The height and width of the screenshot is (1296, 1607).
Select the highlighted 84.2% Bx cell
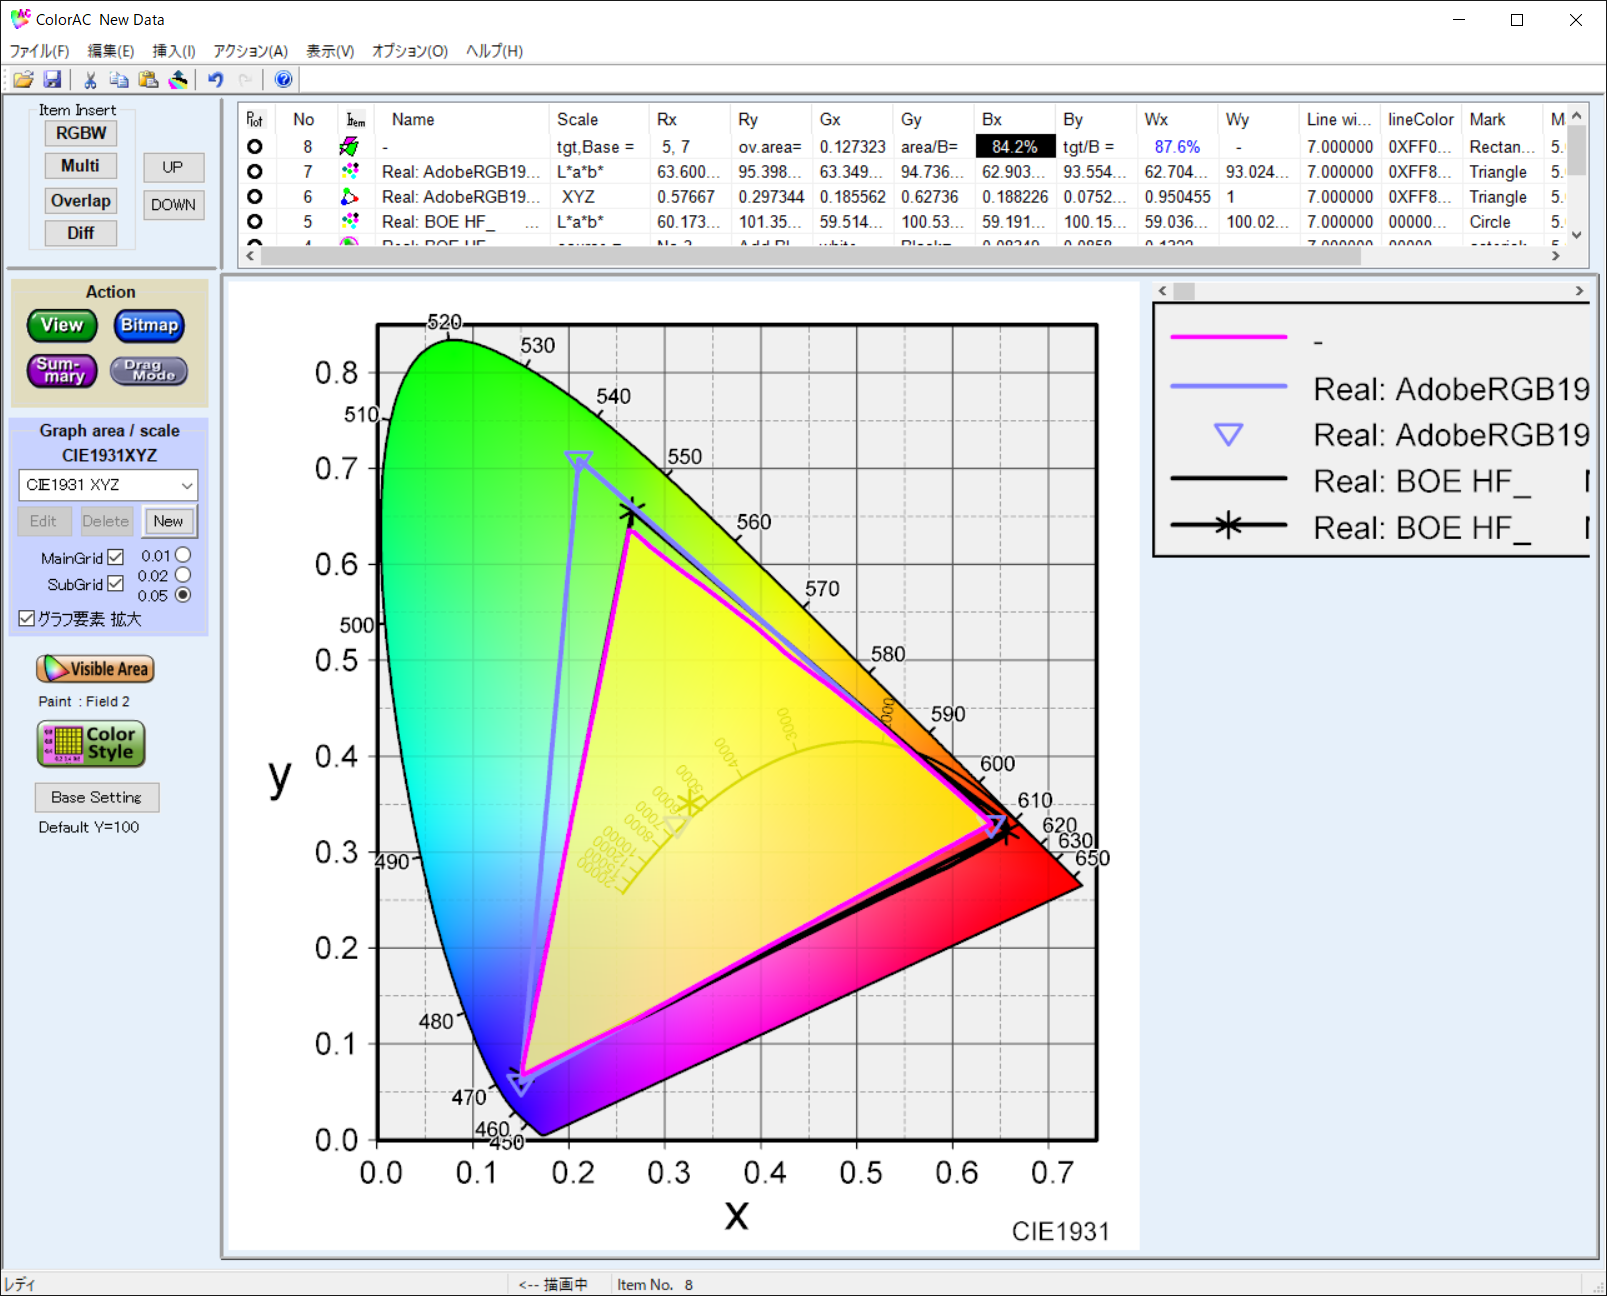1015,147
